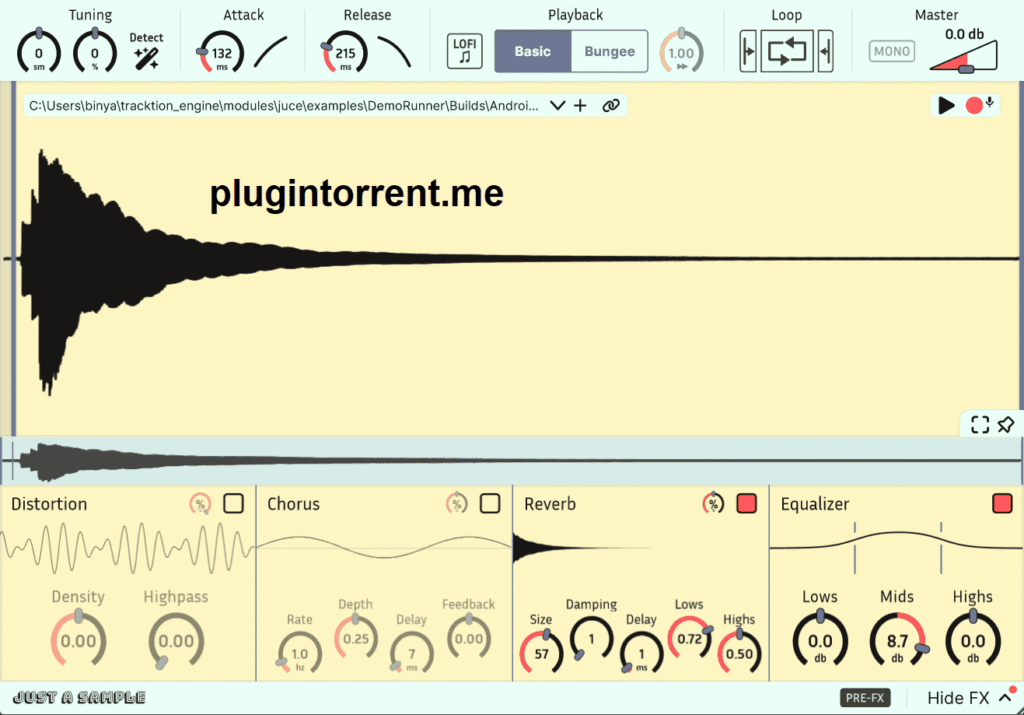Click the pin icon in waveform view
Screen dimensions: 1024x715
click(1006, 424)
